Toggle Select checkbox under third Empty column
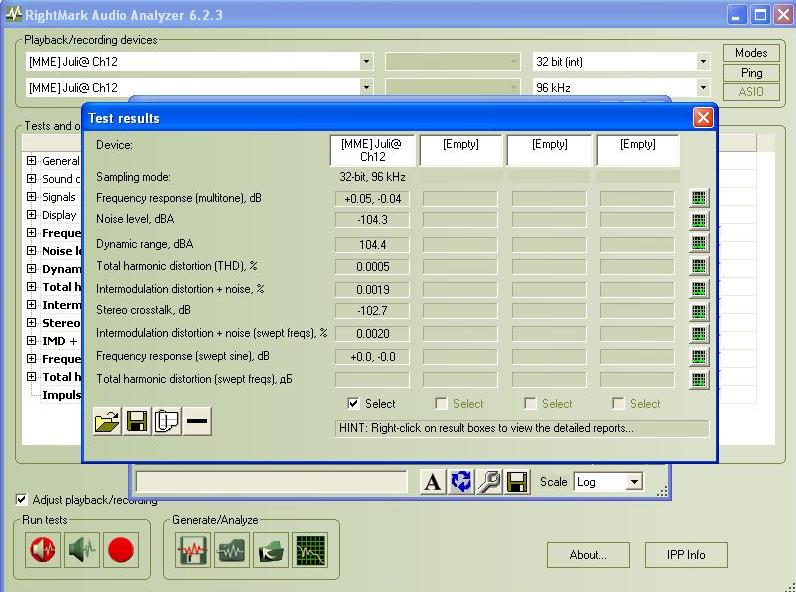This screenshot has height=592, width=796. point(530,404)
